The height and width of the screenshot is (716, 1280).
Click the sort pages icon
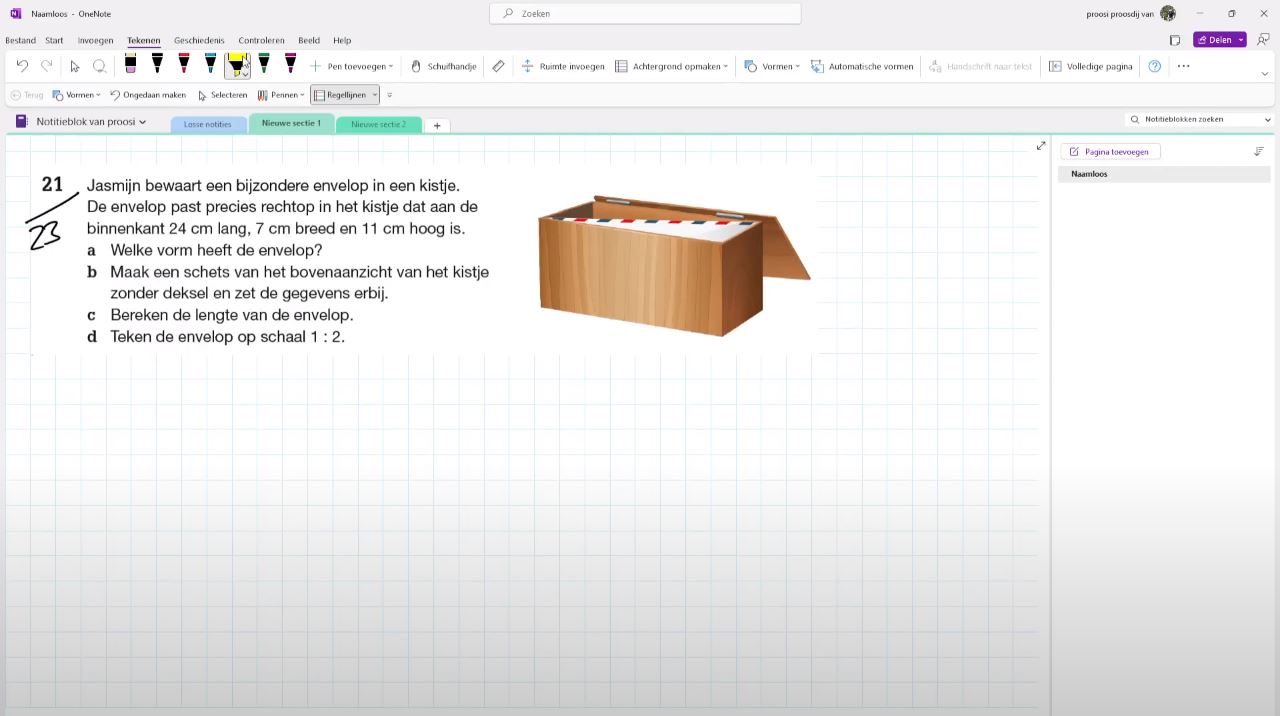(x=1259, y=152)
